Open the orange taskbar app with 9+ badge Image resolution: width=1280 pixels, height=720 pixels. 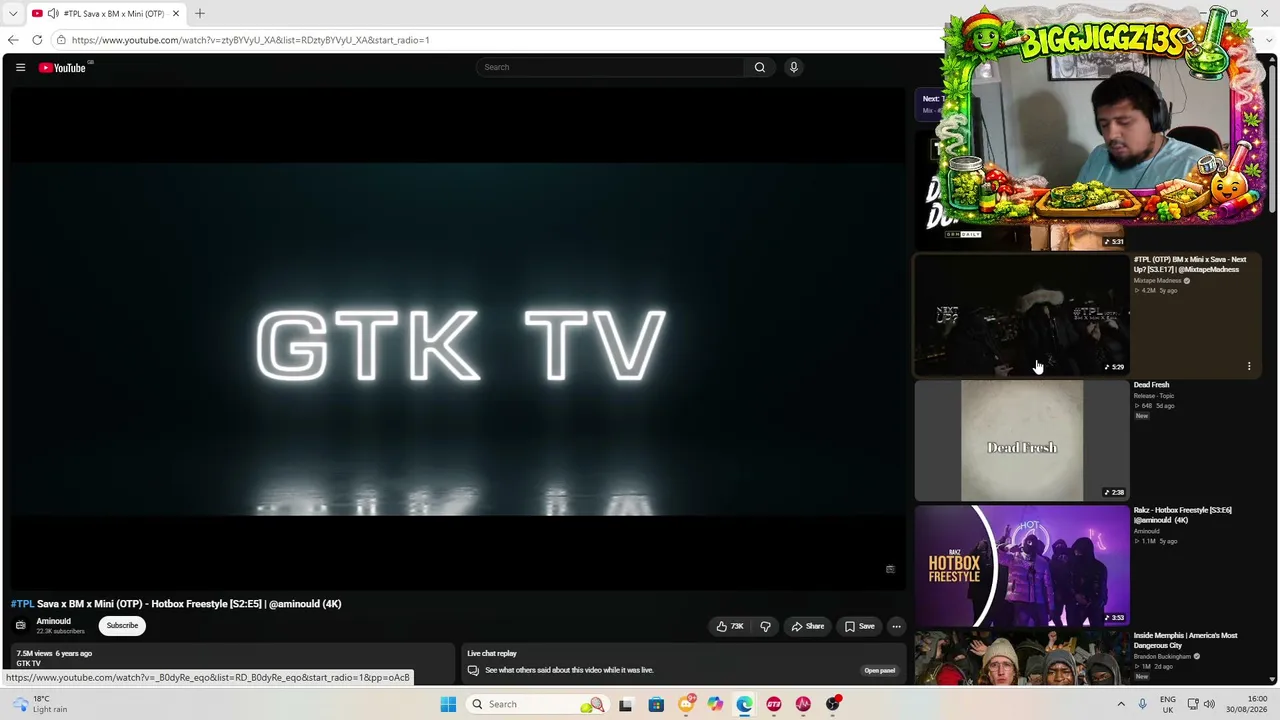click(x=686, y=704)
